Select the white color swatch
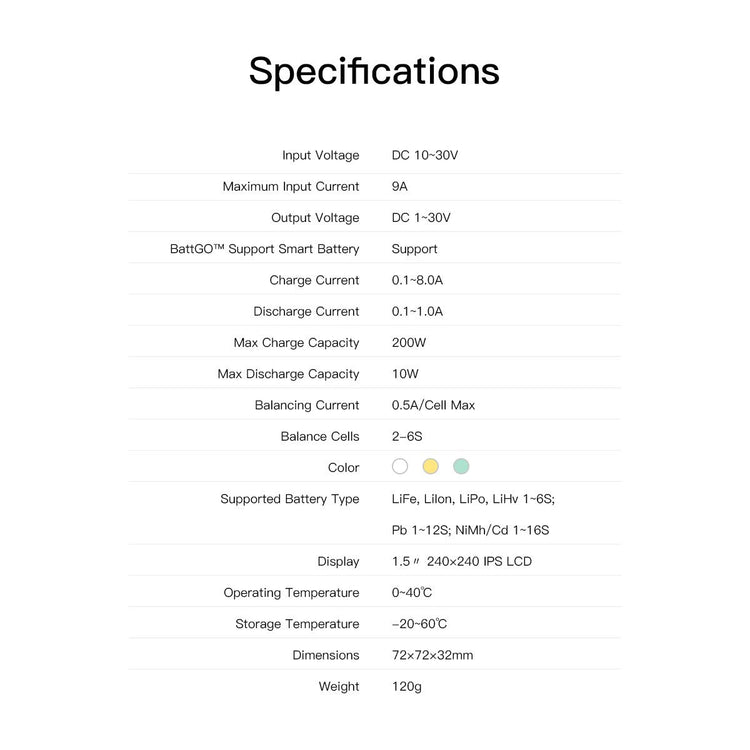750x750 pixels. tap(400, 466)
